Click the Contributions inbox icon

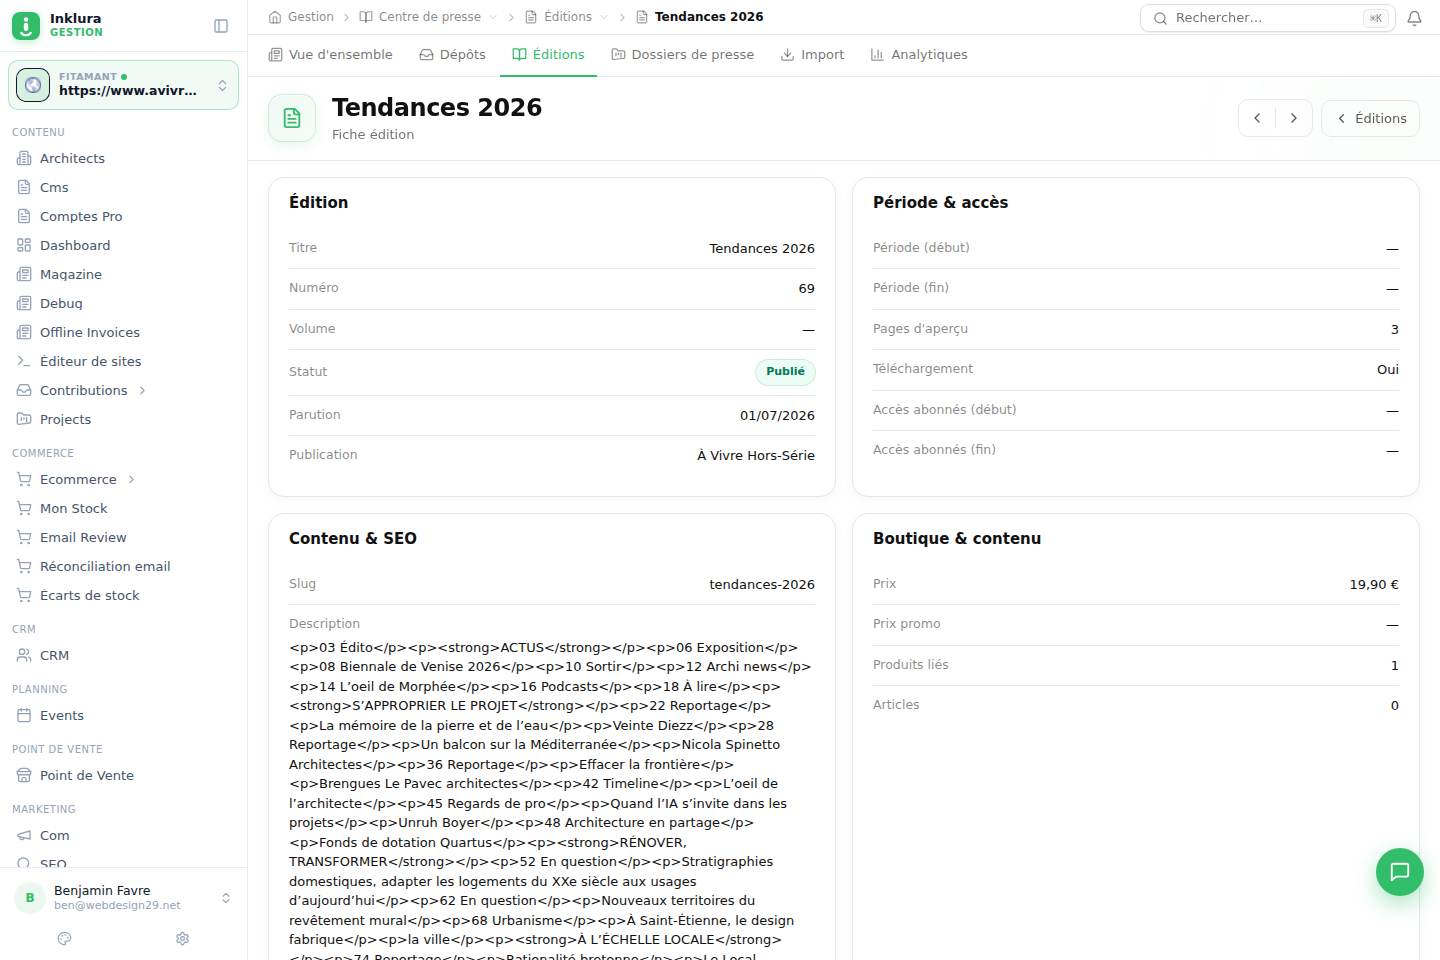point(24,390)
